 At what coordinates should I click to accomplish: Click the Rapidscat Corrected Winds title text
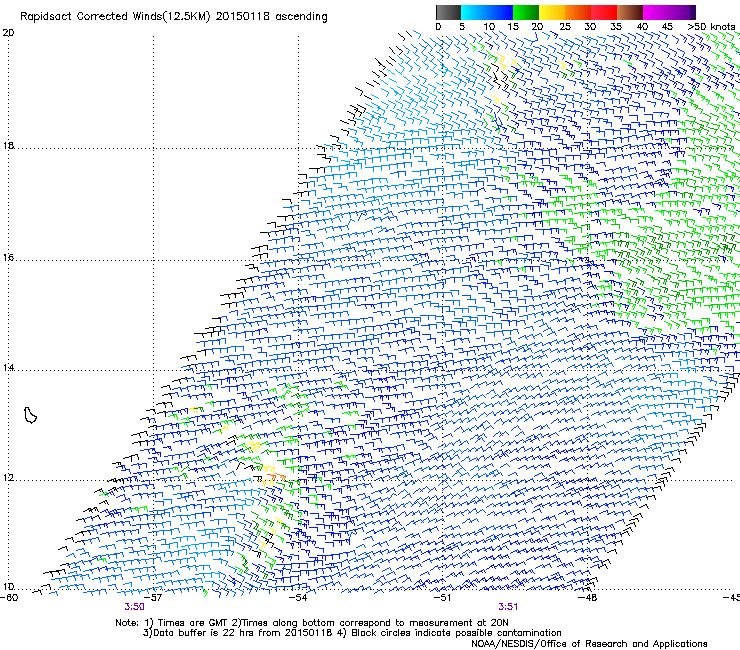tap(174, 17)
